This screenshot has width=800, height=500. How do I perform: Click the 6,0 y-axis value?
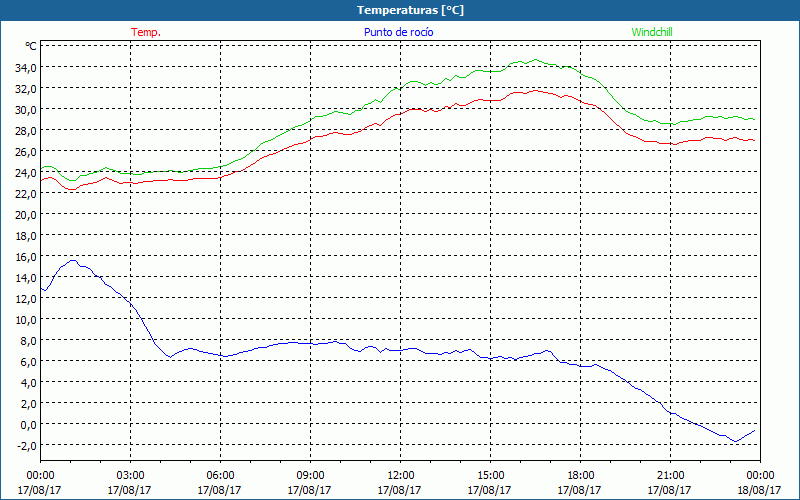tap(28, 362)
